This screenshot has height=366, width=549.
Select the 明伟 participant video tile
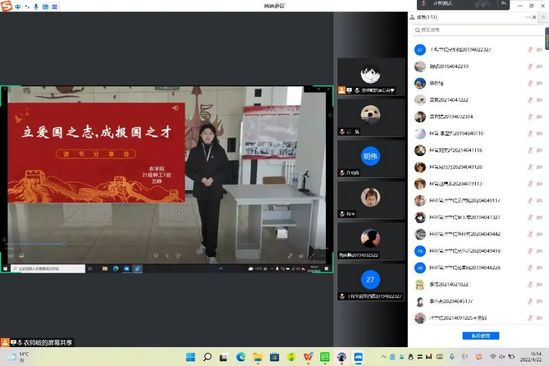(x=371, y=158)
